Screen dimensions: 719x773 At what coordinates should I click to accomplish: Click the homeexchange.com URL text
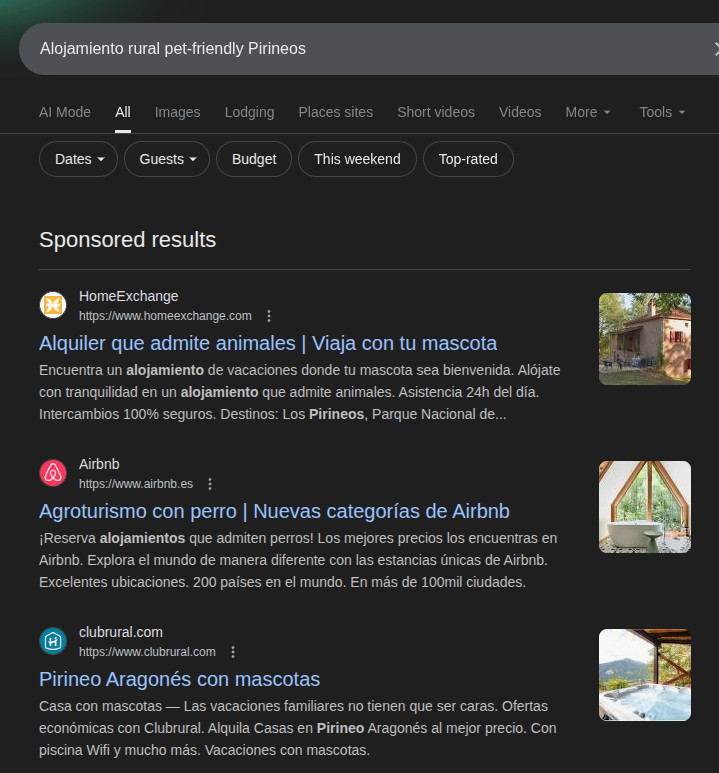point(165,316)
